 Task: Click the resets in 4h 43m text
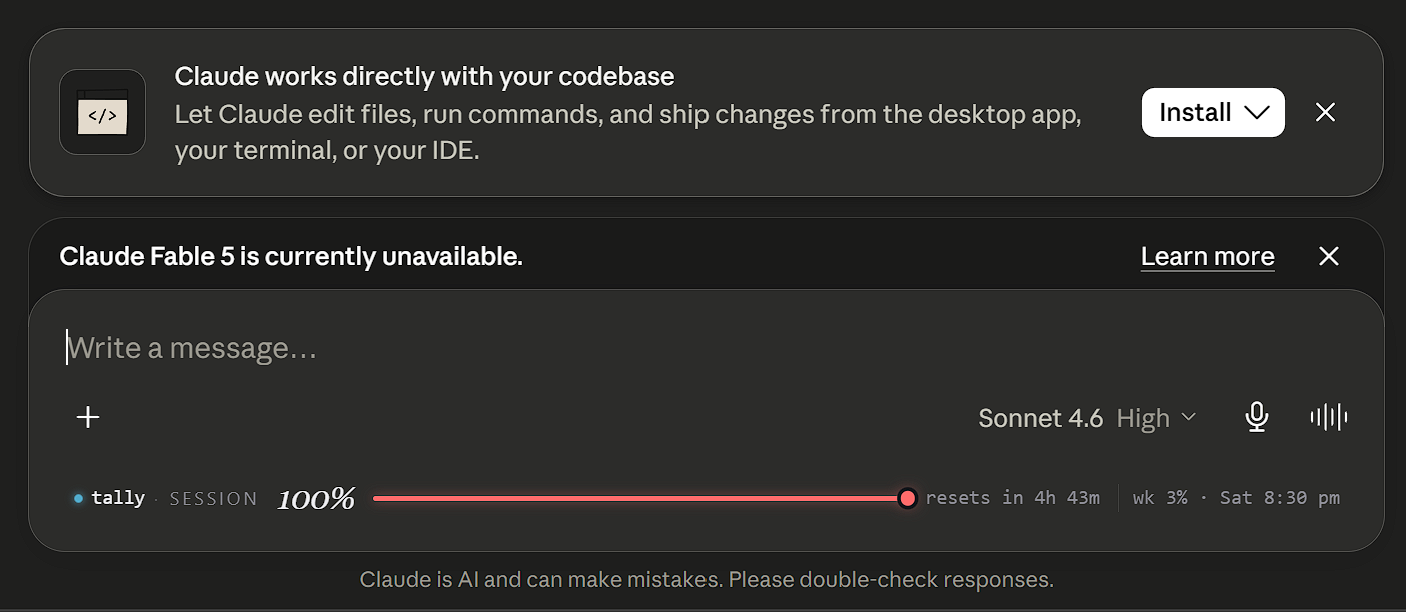point(1012,498)
